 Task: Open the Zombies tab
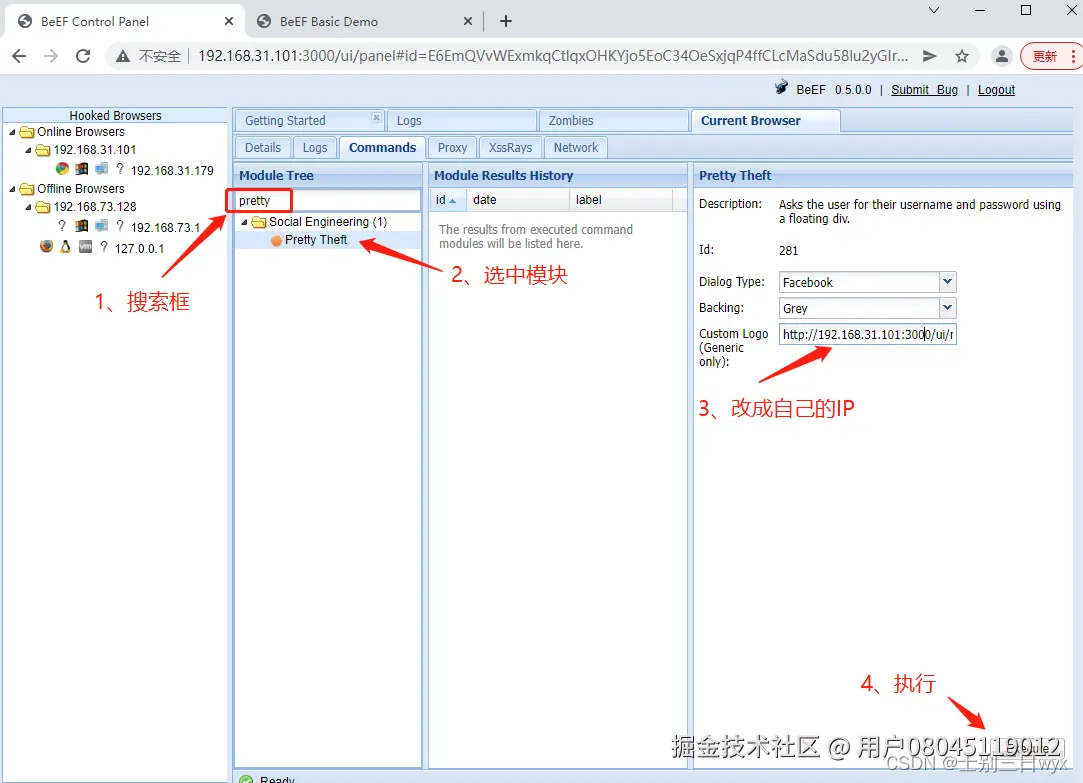pos(613,121)
